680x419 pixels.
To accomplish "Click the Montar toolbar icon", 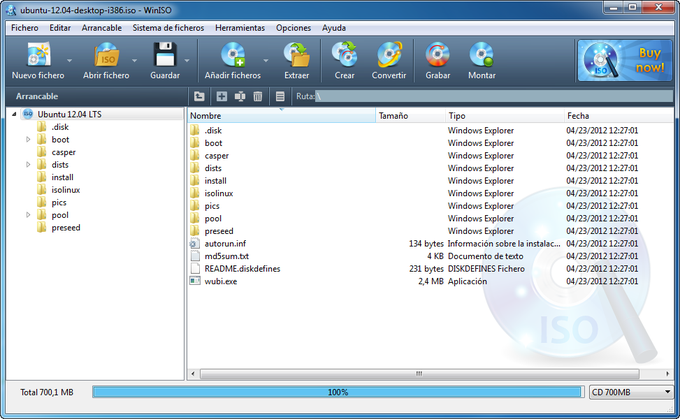I will coord(481,54).
